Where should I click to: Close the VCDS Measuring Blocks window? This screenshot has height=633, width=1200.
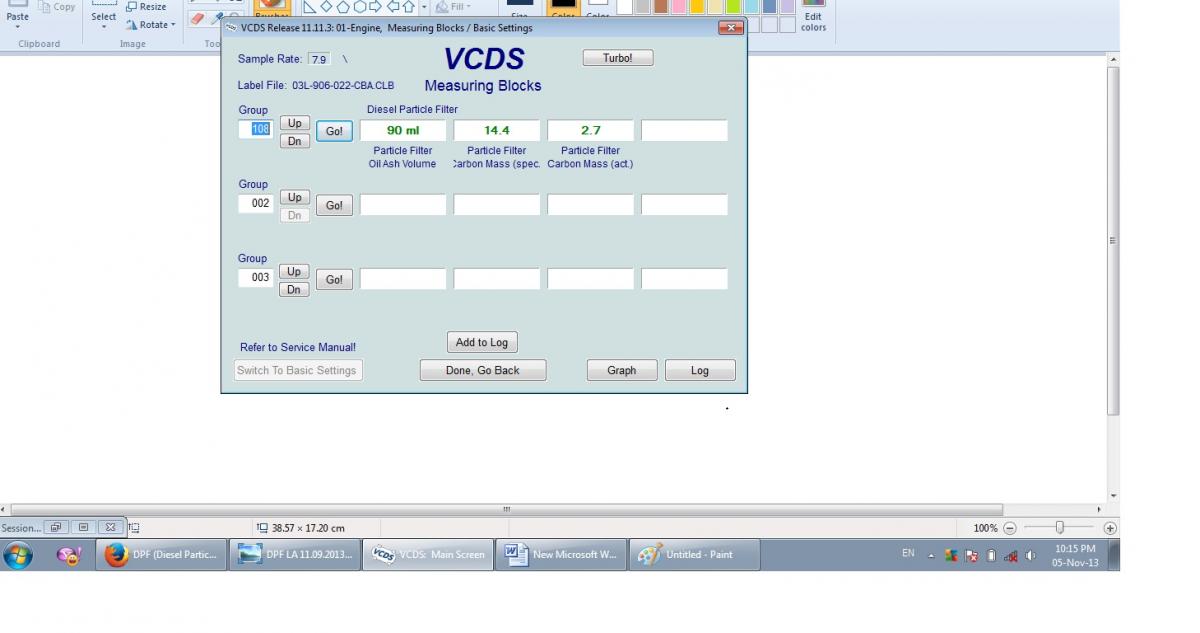(x=730, y=27)
